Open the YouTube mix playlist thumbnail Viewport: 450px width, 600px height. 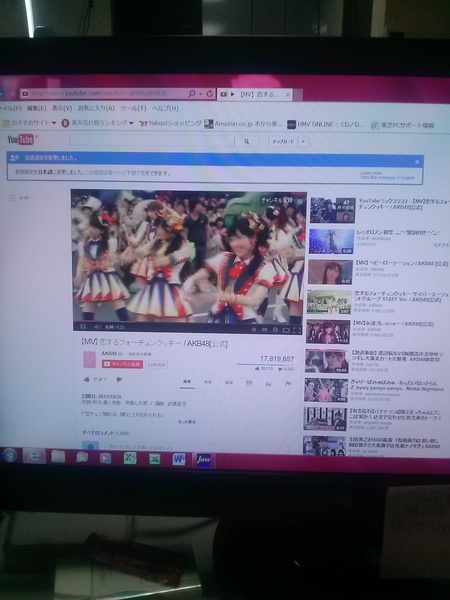333,210
